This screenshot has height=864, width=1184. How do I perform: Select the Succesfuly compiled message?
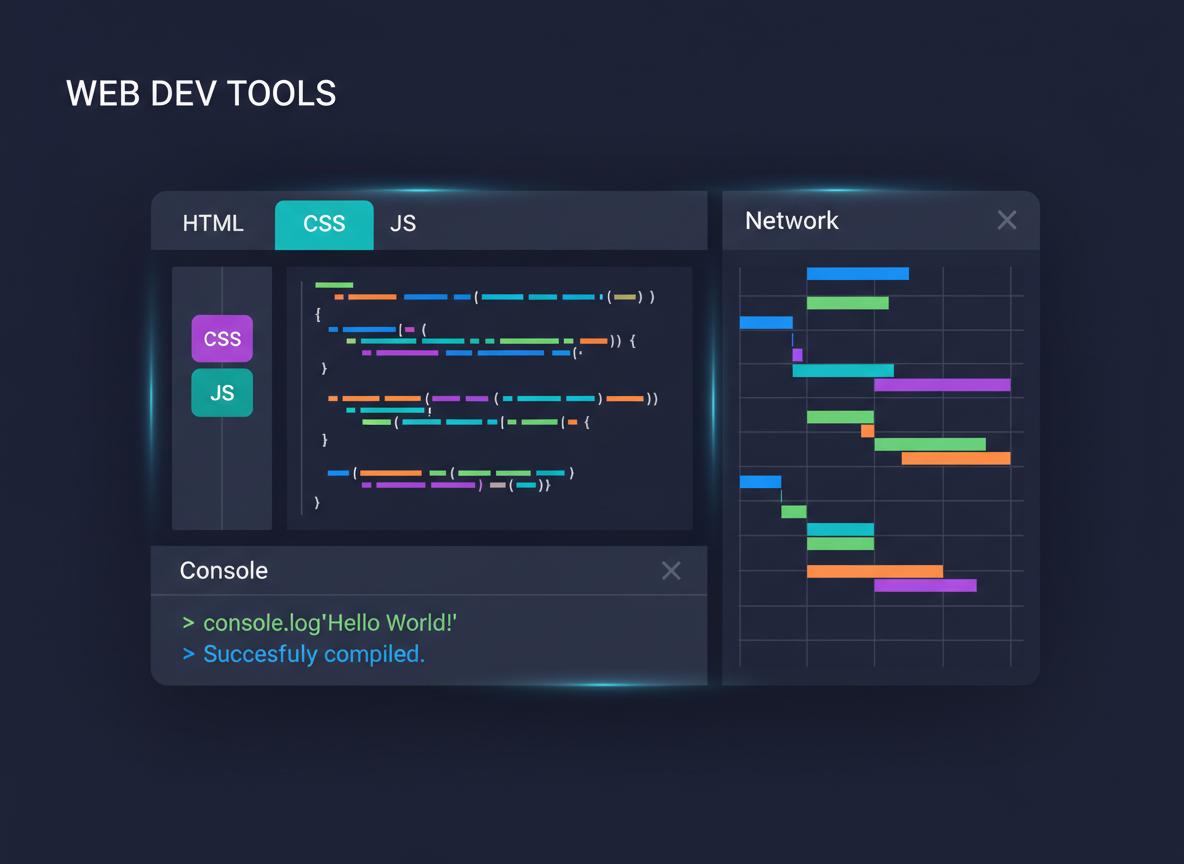point(313,654)
